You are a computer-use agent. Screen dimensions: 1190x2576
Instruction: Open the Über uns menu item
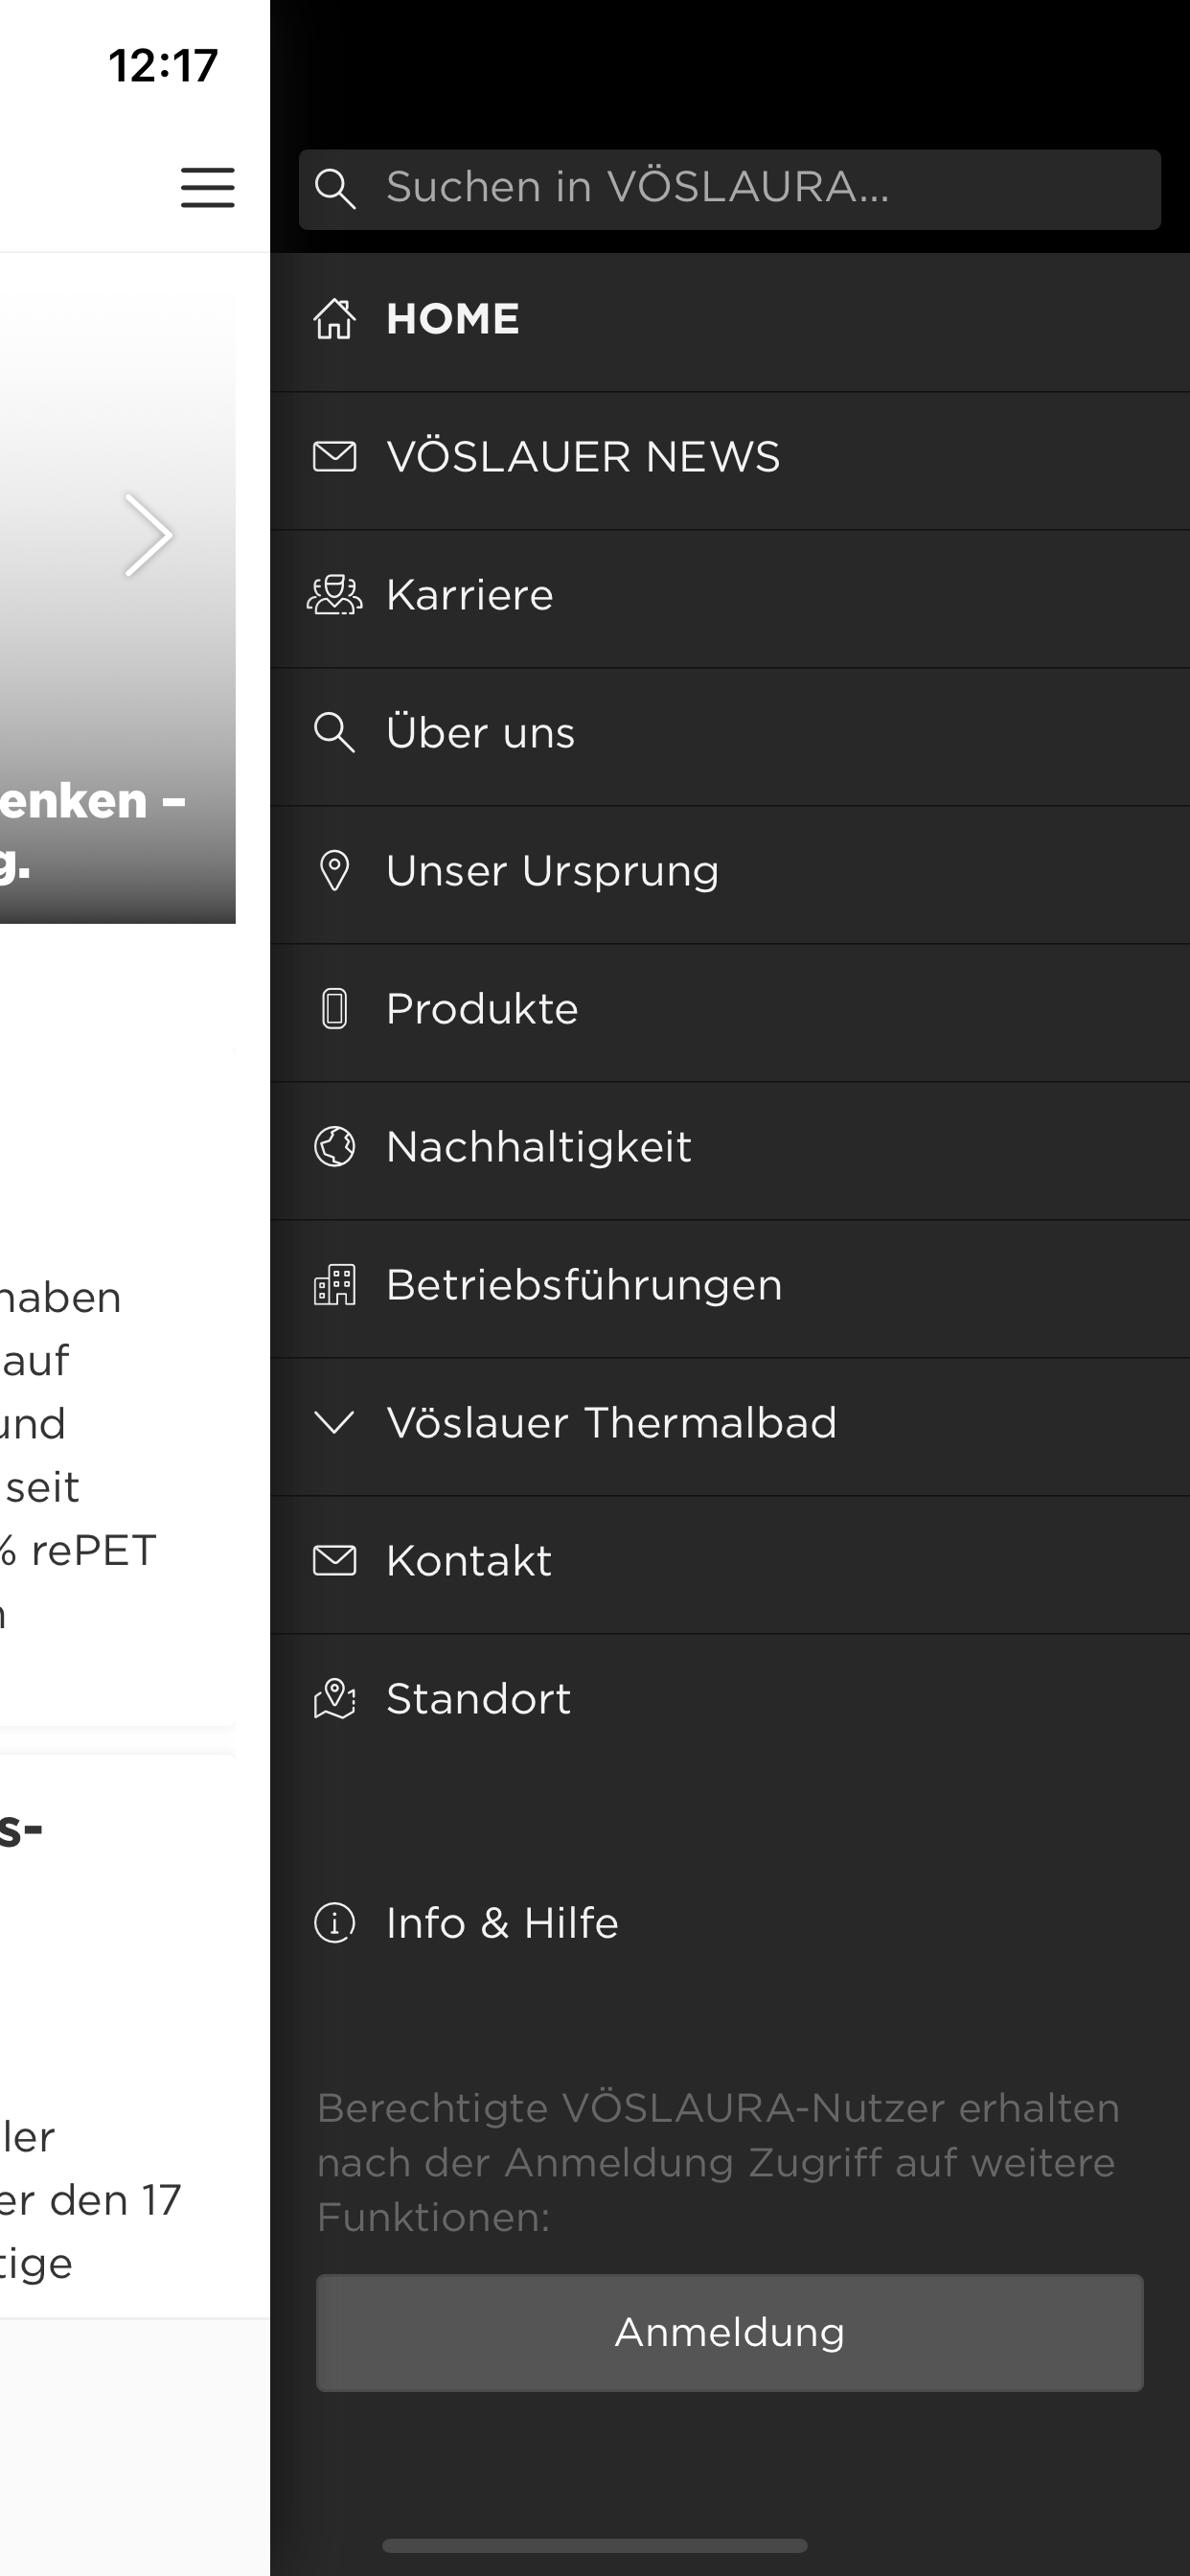pyautogui.click(x=481, y=733)
